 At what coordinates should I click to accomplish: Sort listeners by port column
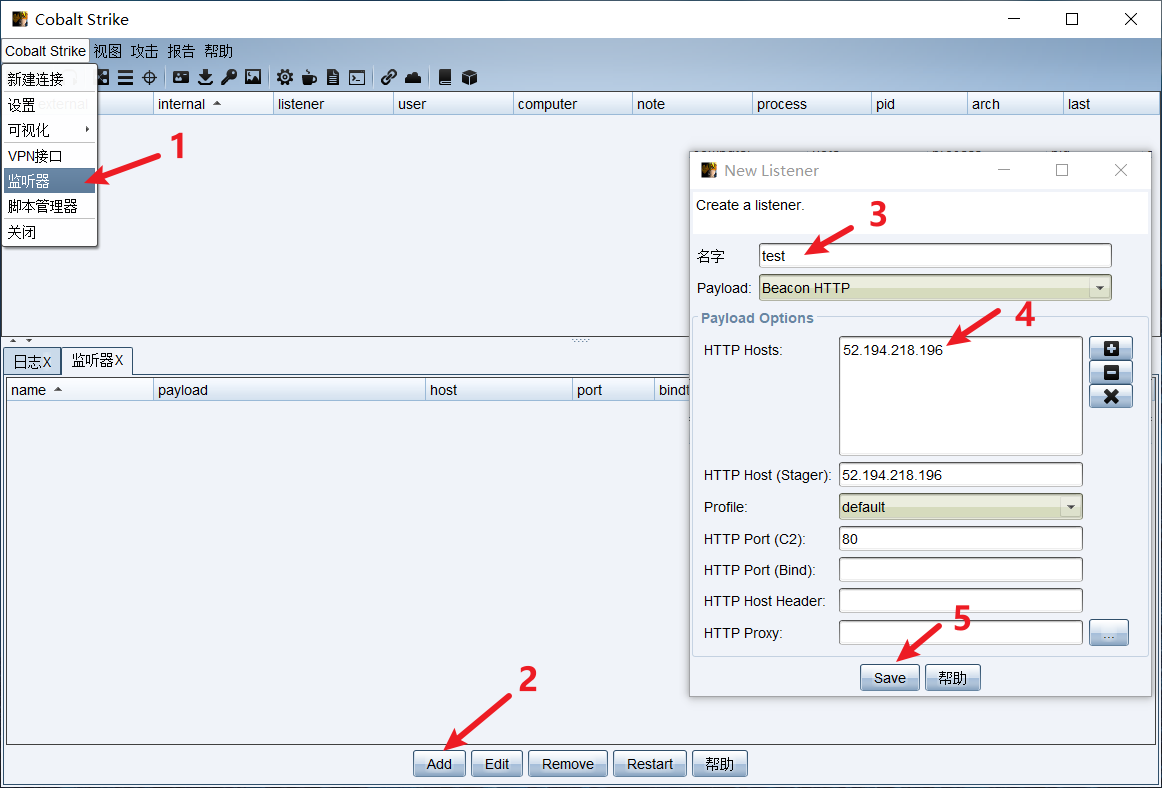614,390
